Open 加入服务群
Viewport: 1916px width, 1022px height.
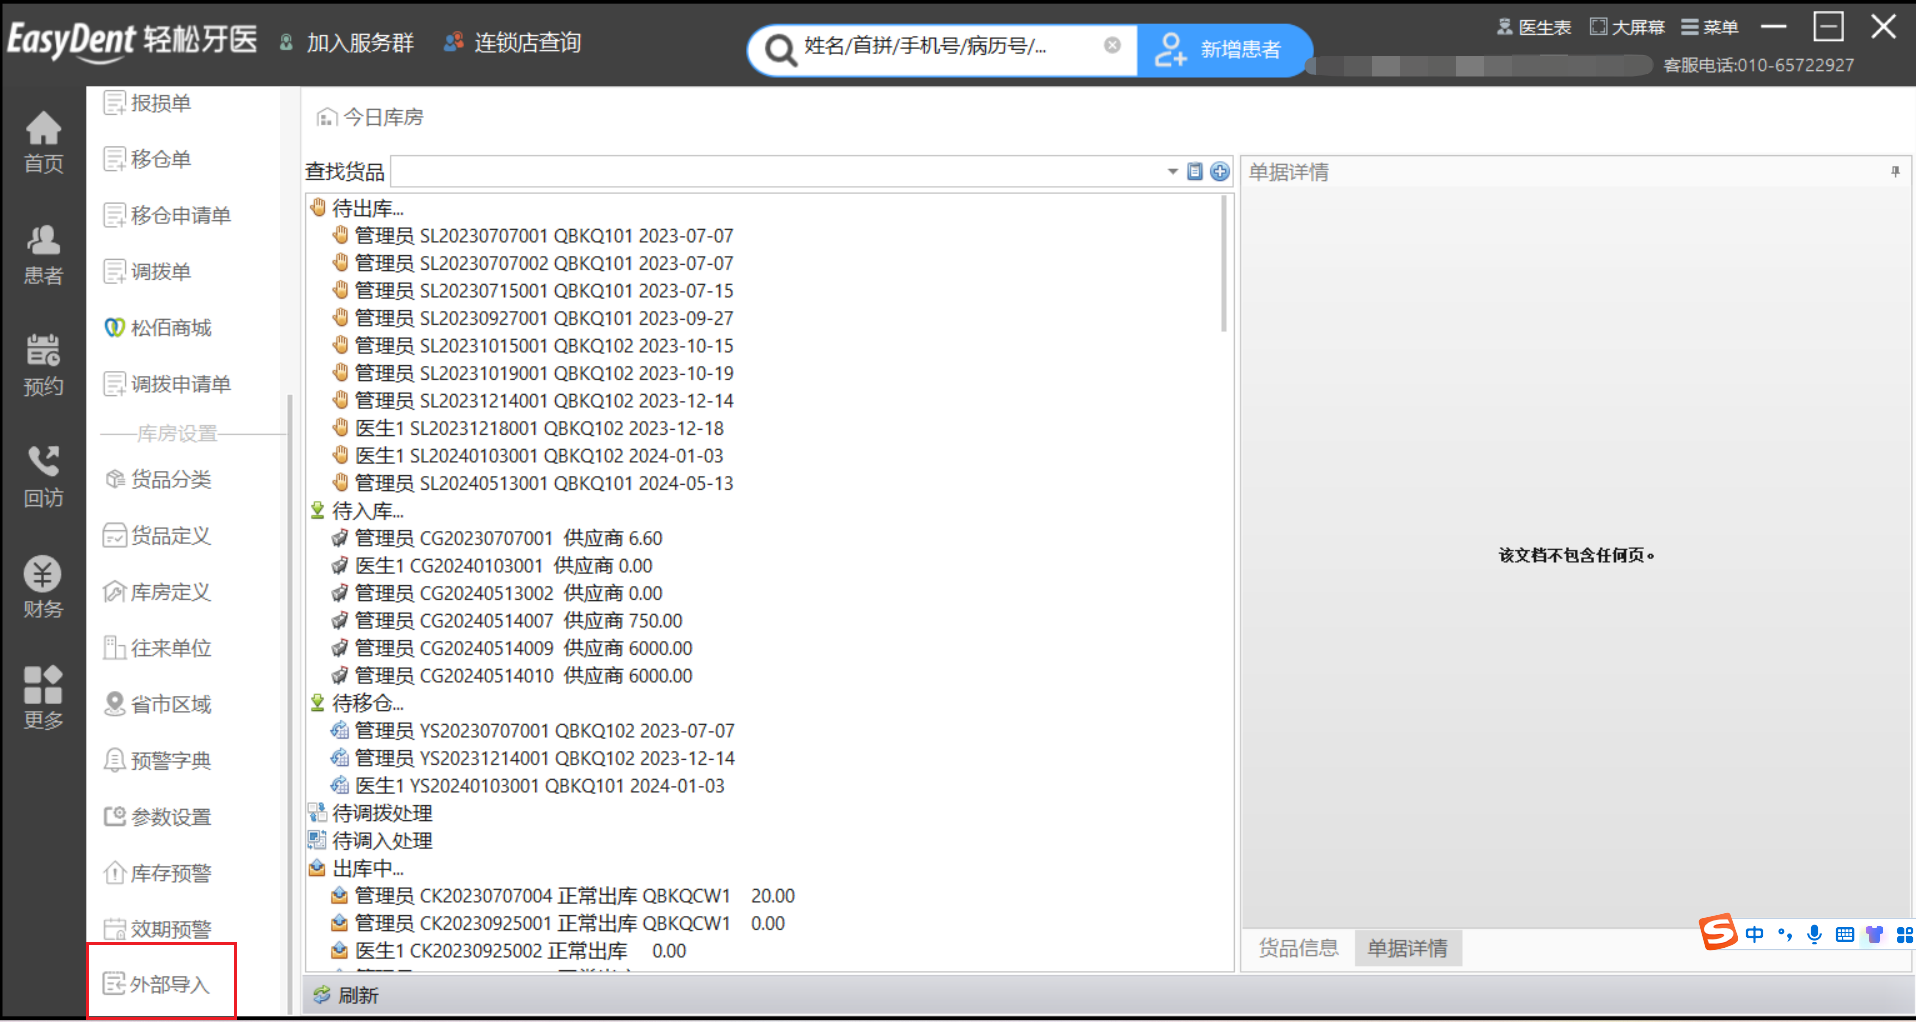coord(347,43)
